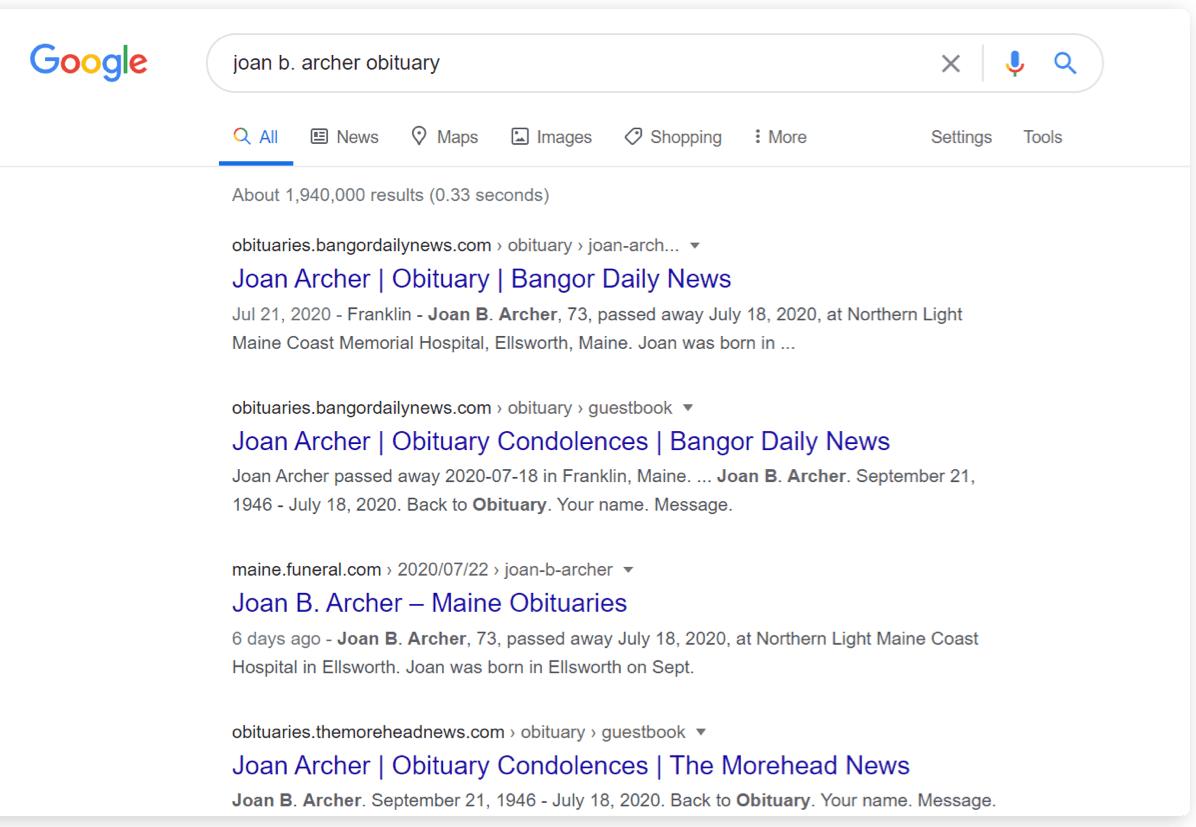This screenshot has width=1196, height=827.
Task: Click into the search query input field
Action: (570, 64)
